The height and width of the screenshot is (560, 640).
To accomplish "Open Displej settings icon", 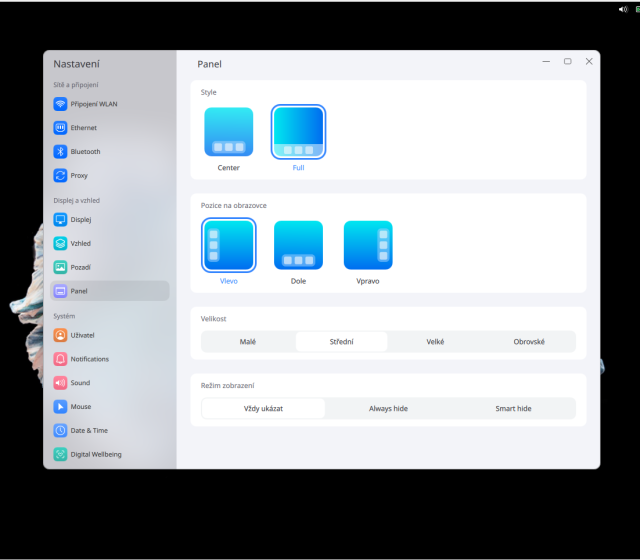I will [x=60, y=219].
